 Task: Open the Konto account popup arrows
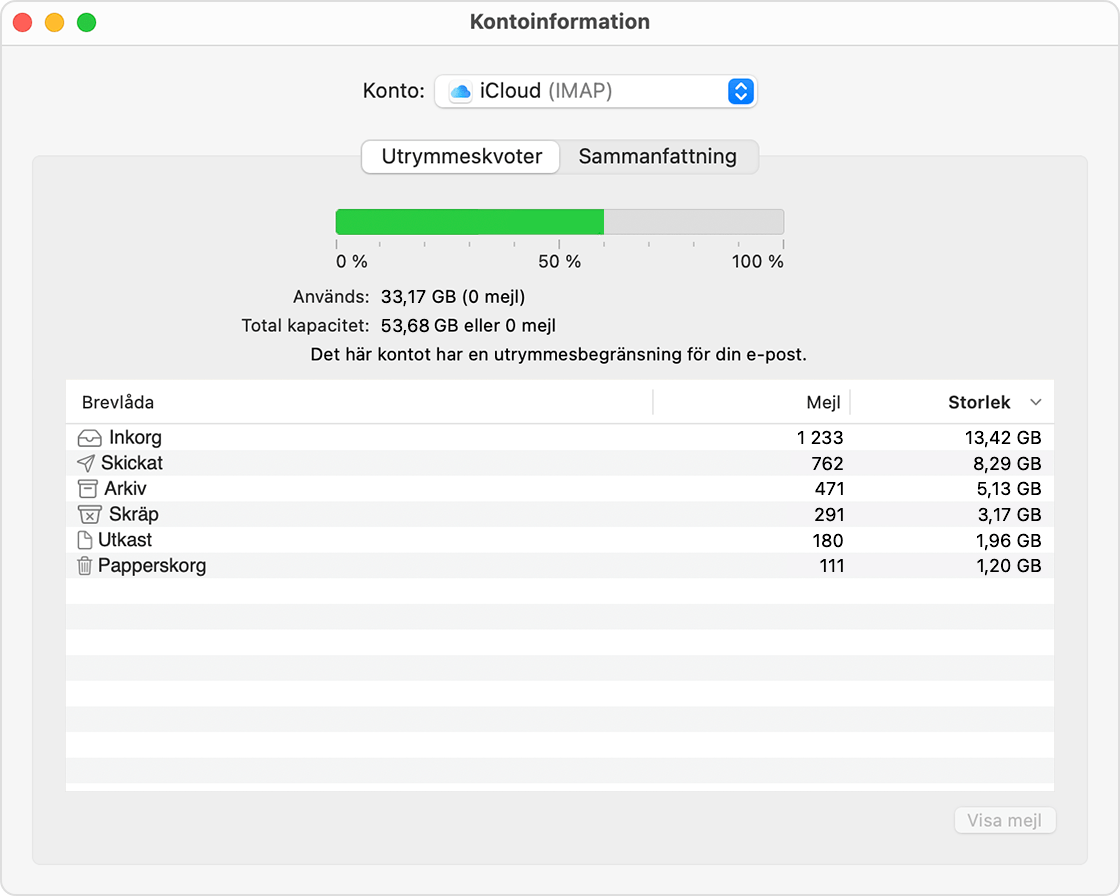click(741, 91)
